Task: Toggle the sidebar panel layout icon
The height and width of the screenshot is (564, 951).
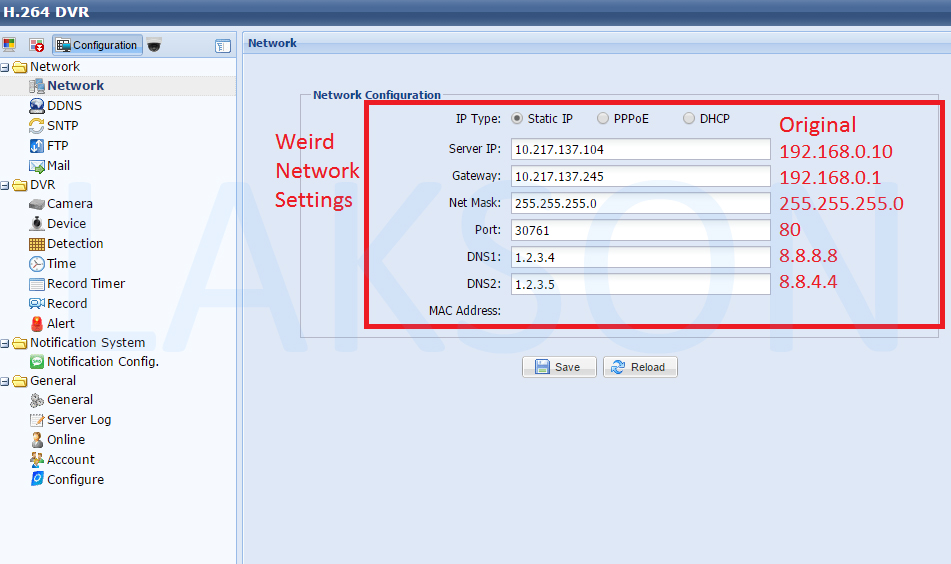Action: pos(223,46)
